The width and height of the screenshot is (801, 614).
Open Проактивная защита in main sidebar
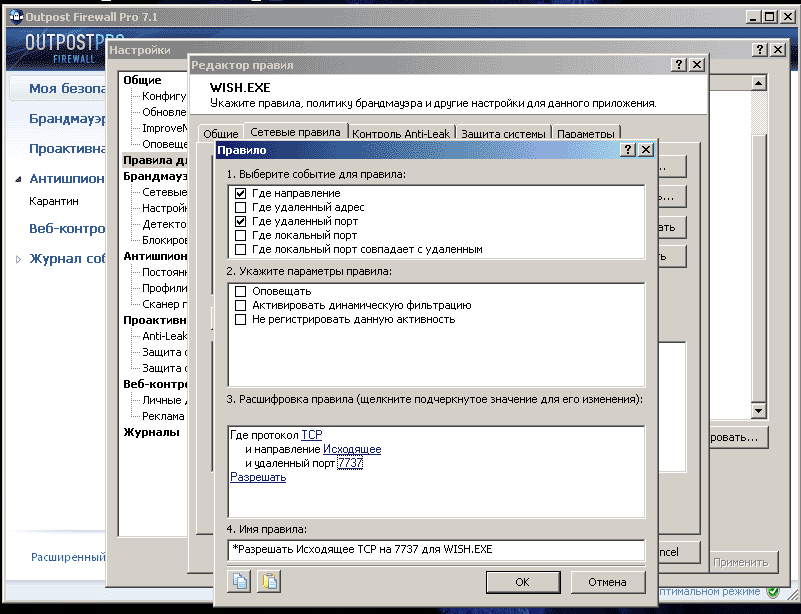pos(67,149)
